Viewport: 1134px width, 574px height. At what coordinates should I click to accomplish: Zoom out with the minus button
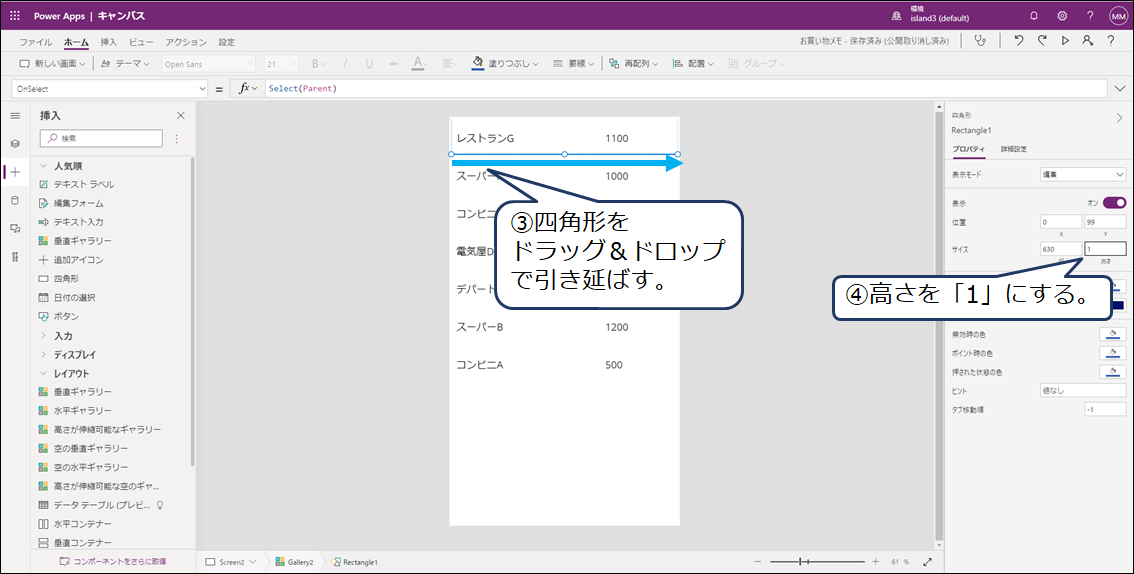pyautogui.click(x=757, y=562)
